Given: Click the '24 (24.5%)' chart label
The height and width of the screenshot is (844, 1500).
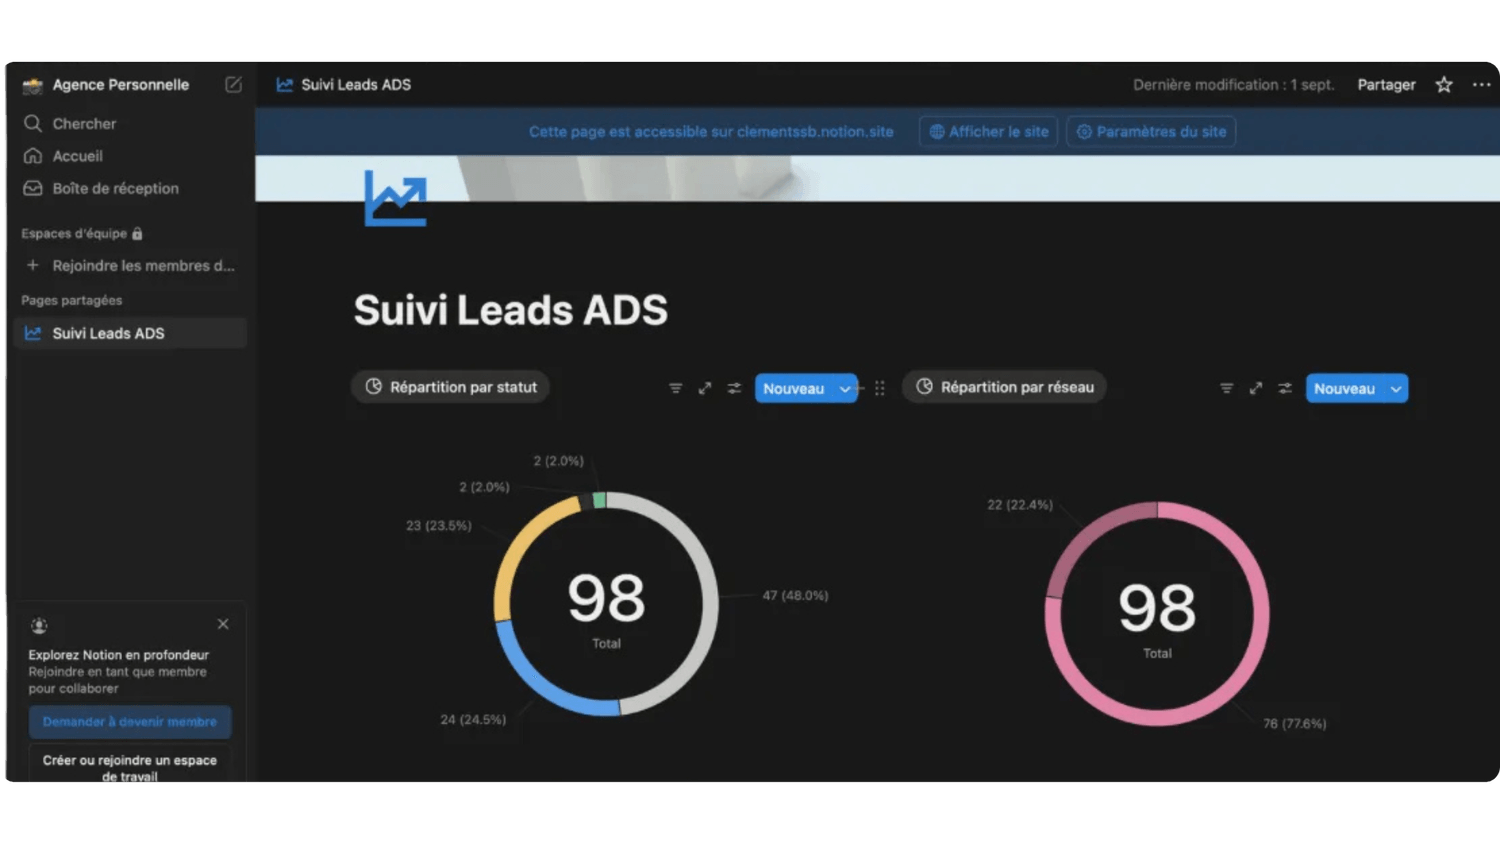Looking at the screenshot, I should coord(473,719).
